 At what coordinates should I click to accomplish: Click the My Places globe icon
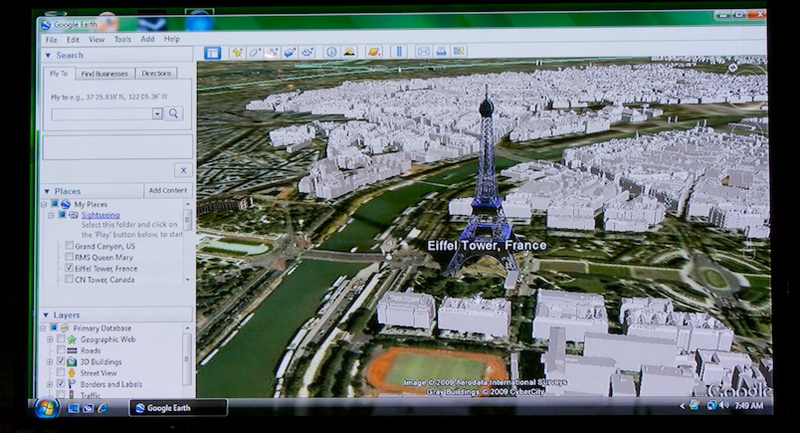coord(65,204)
